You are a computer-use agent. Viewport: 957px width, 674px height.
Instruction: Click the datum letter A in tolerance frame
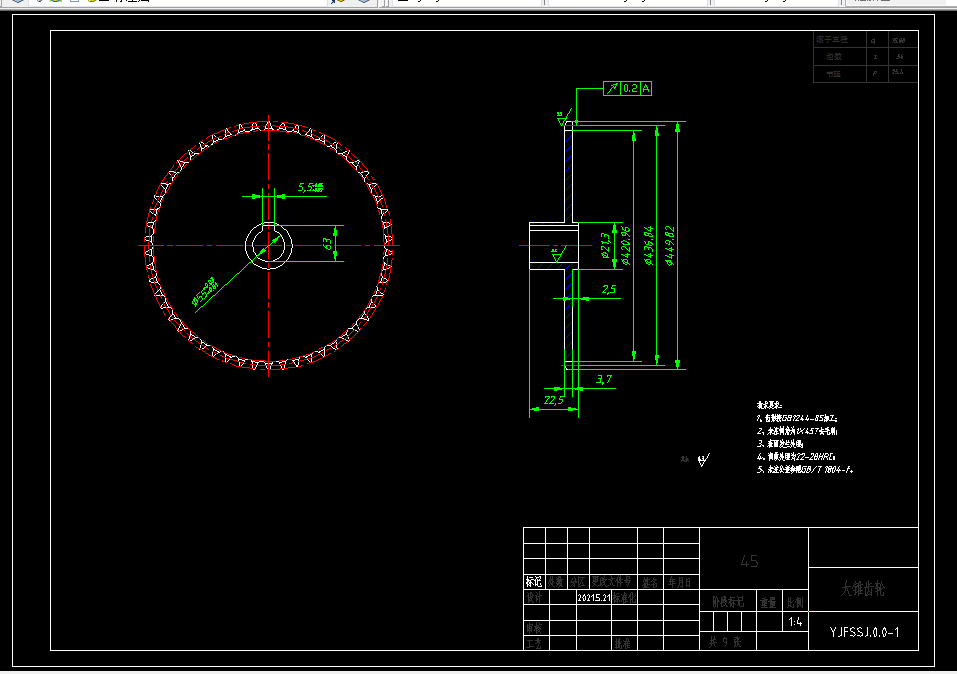(x=646, y=89)
